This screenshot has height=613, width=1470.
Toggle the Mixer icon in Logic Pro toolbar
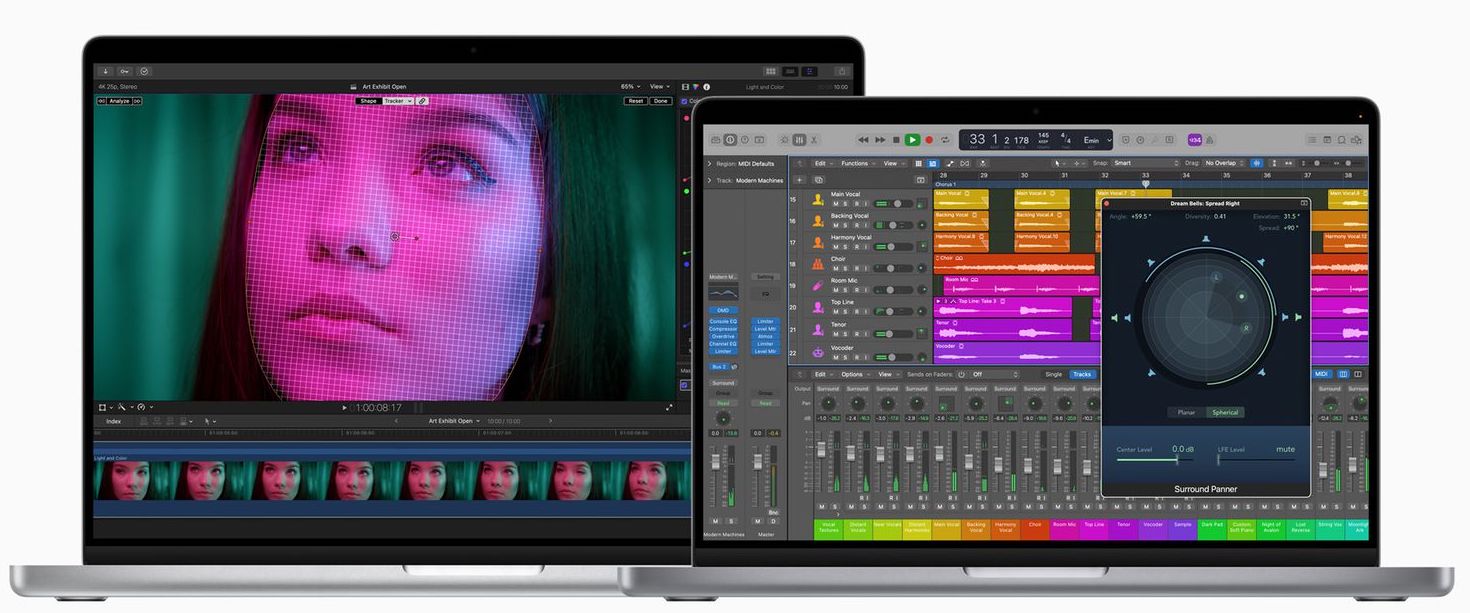point(799,140)
